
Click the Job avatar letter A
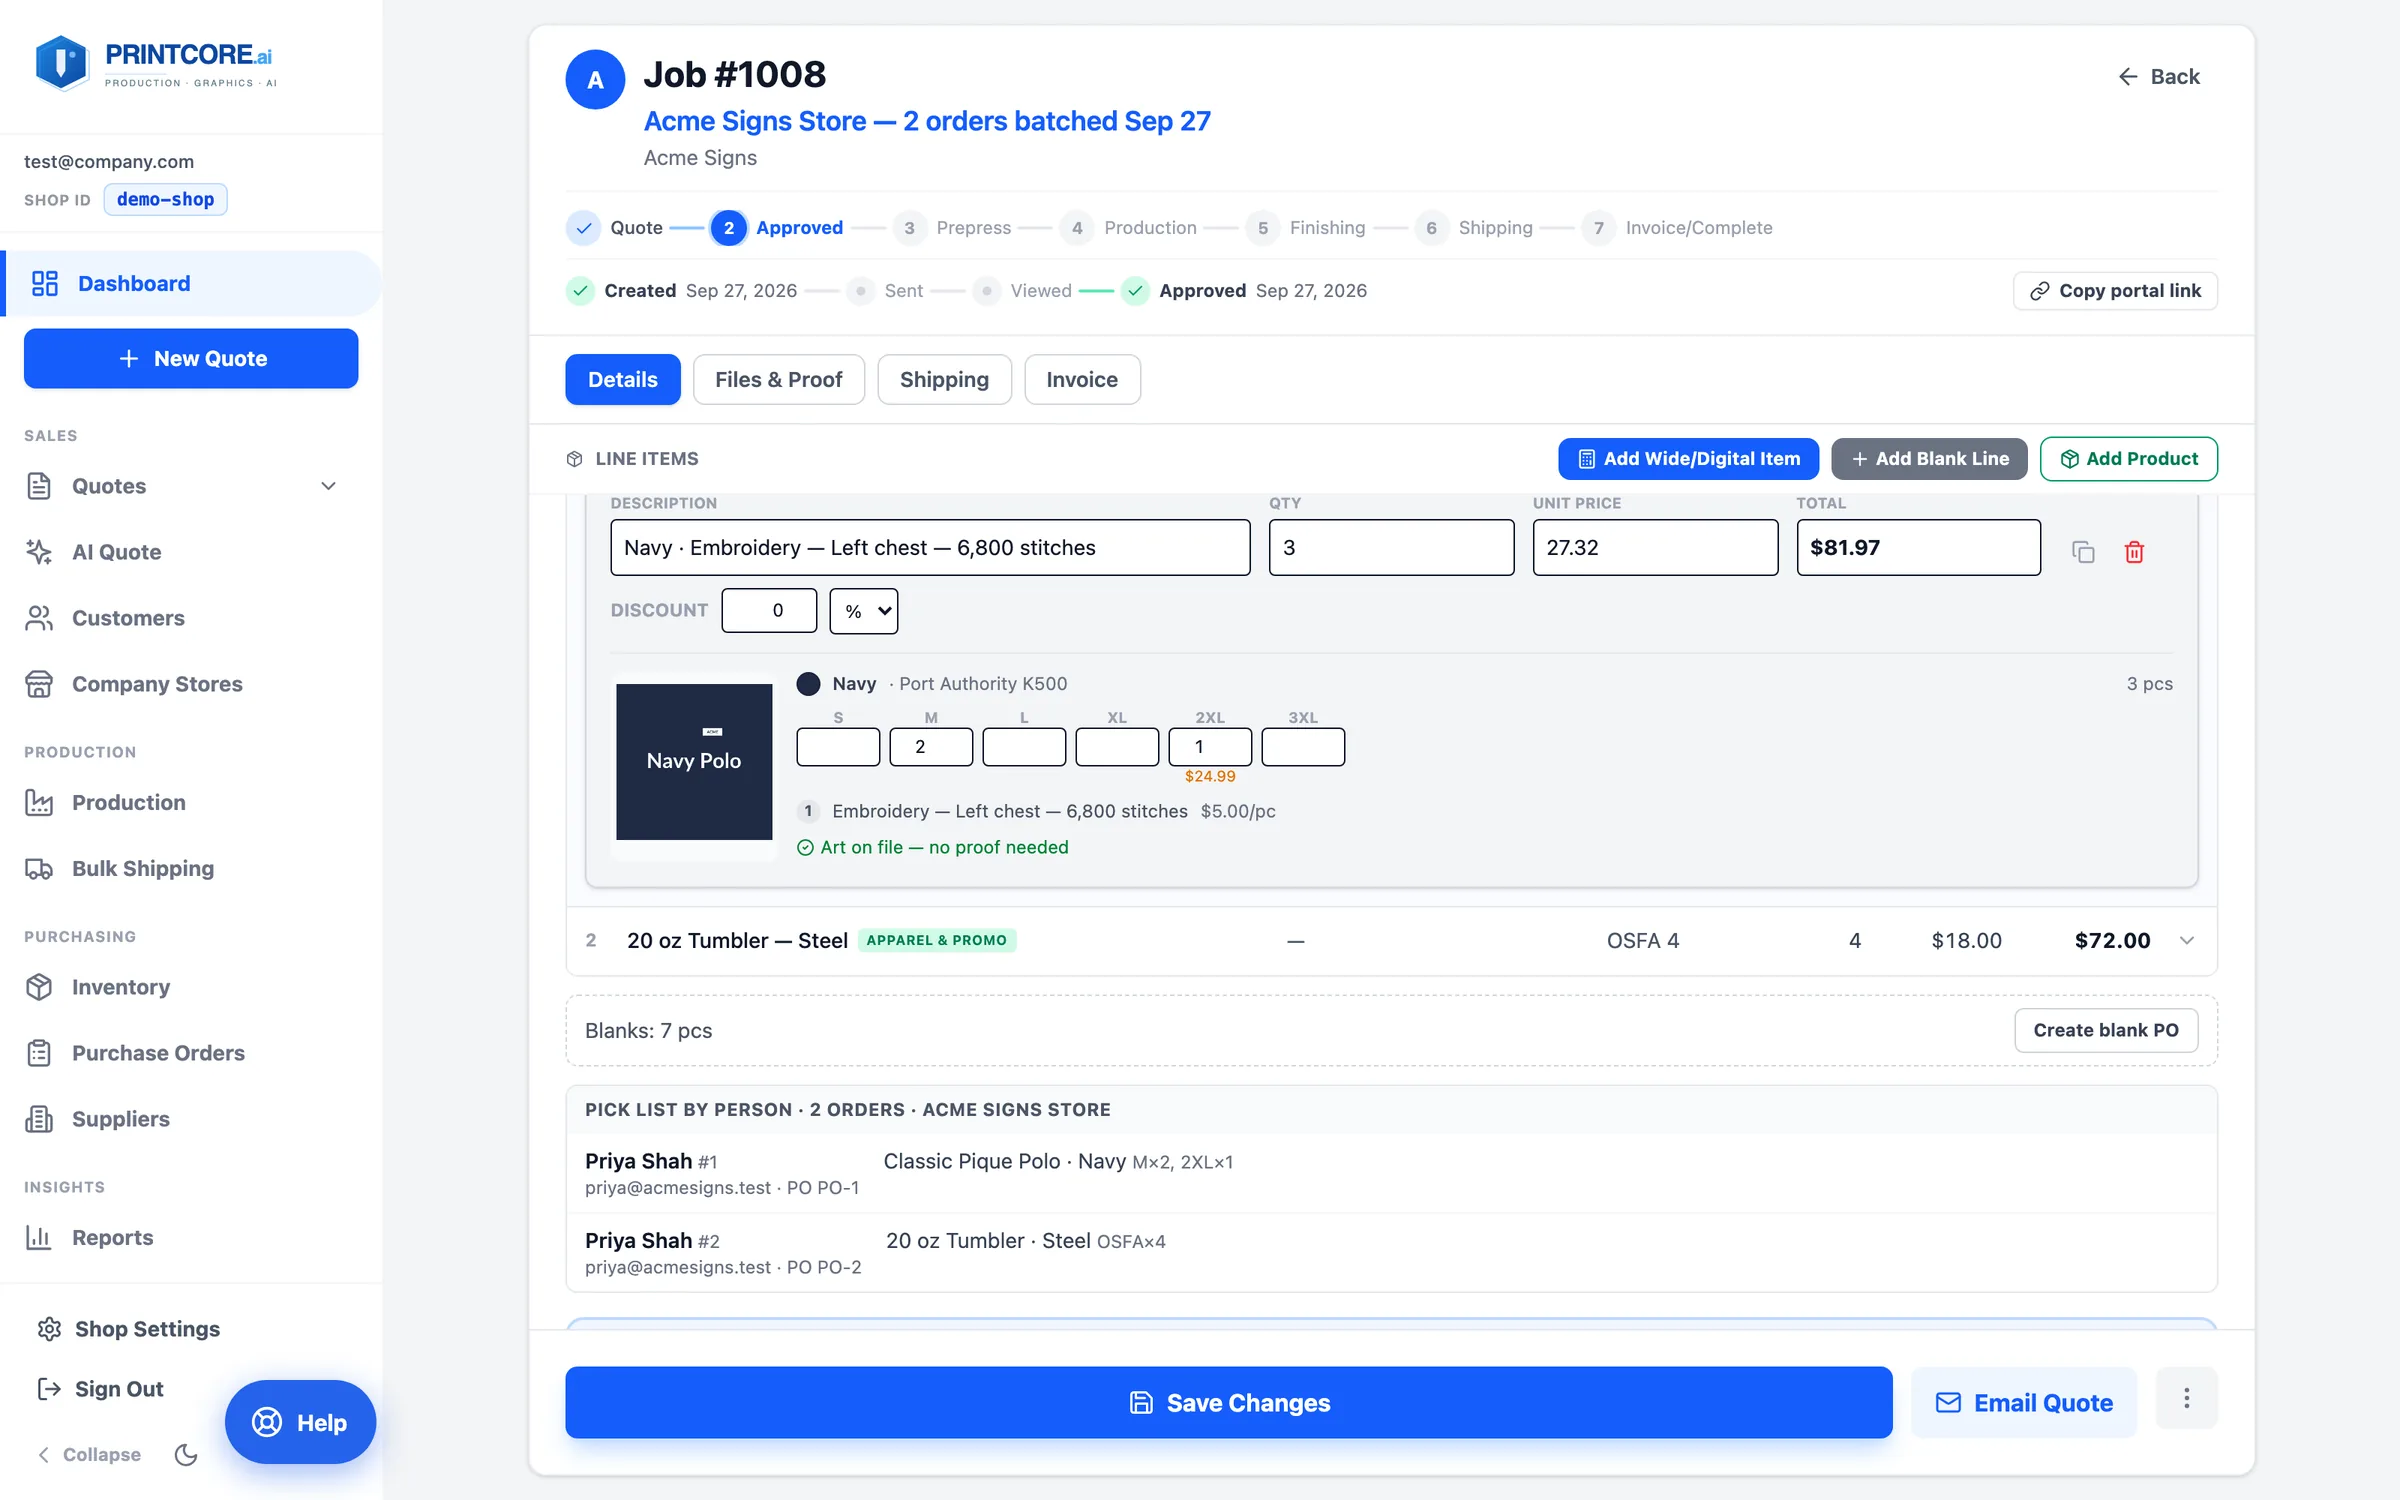click(x=595, y=80)
